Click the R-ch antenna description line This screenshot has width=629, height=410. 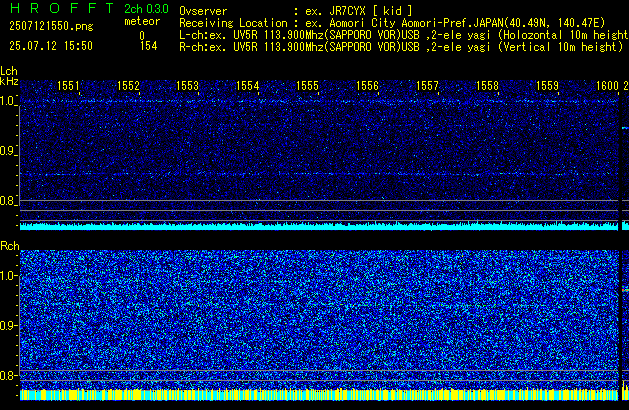coord(401,47)
